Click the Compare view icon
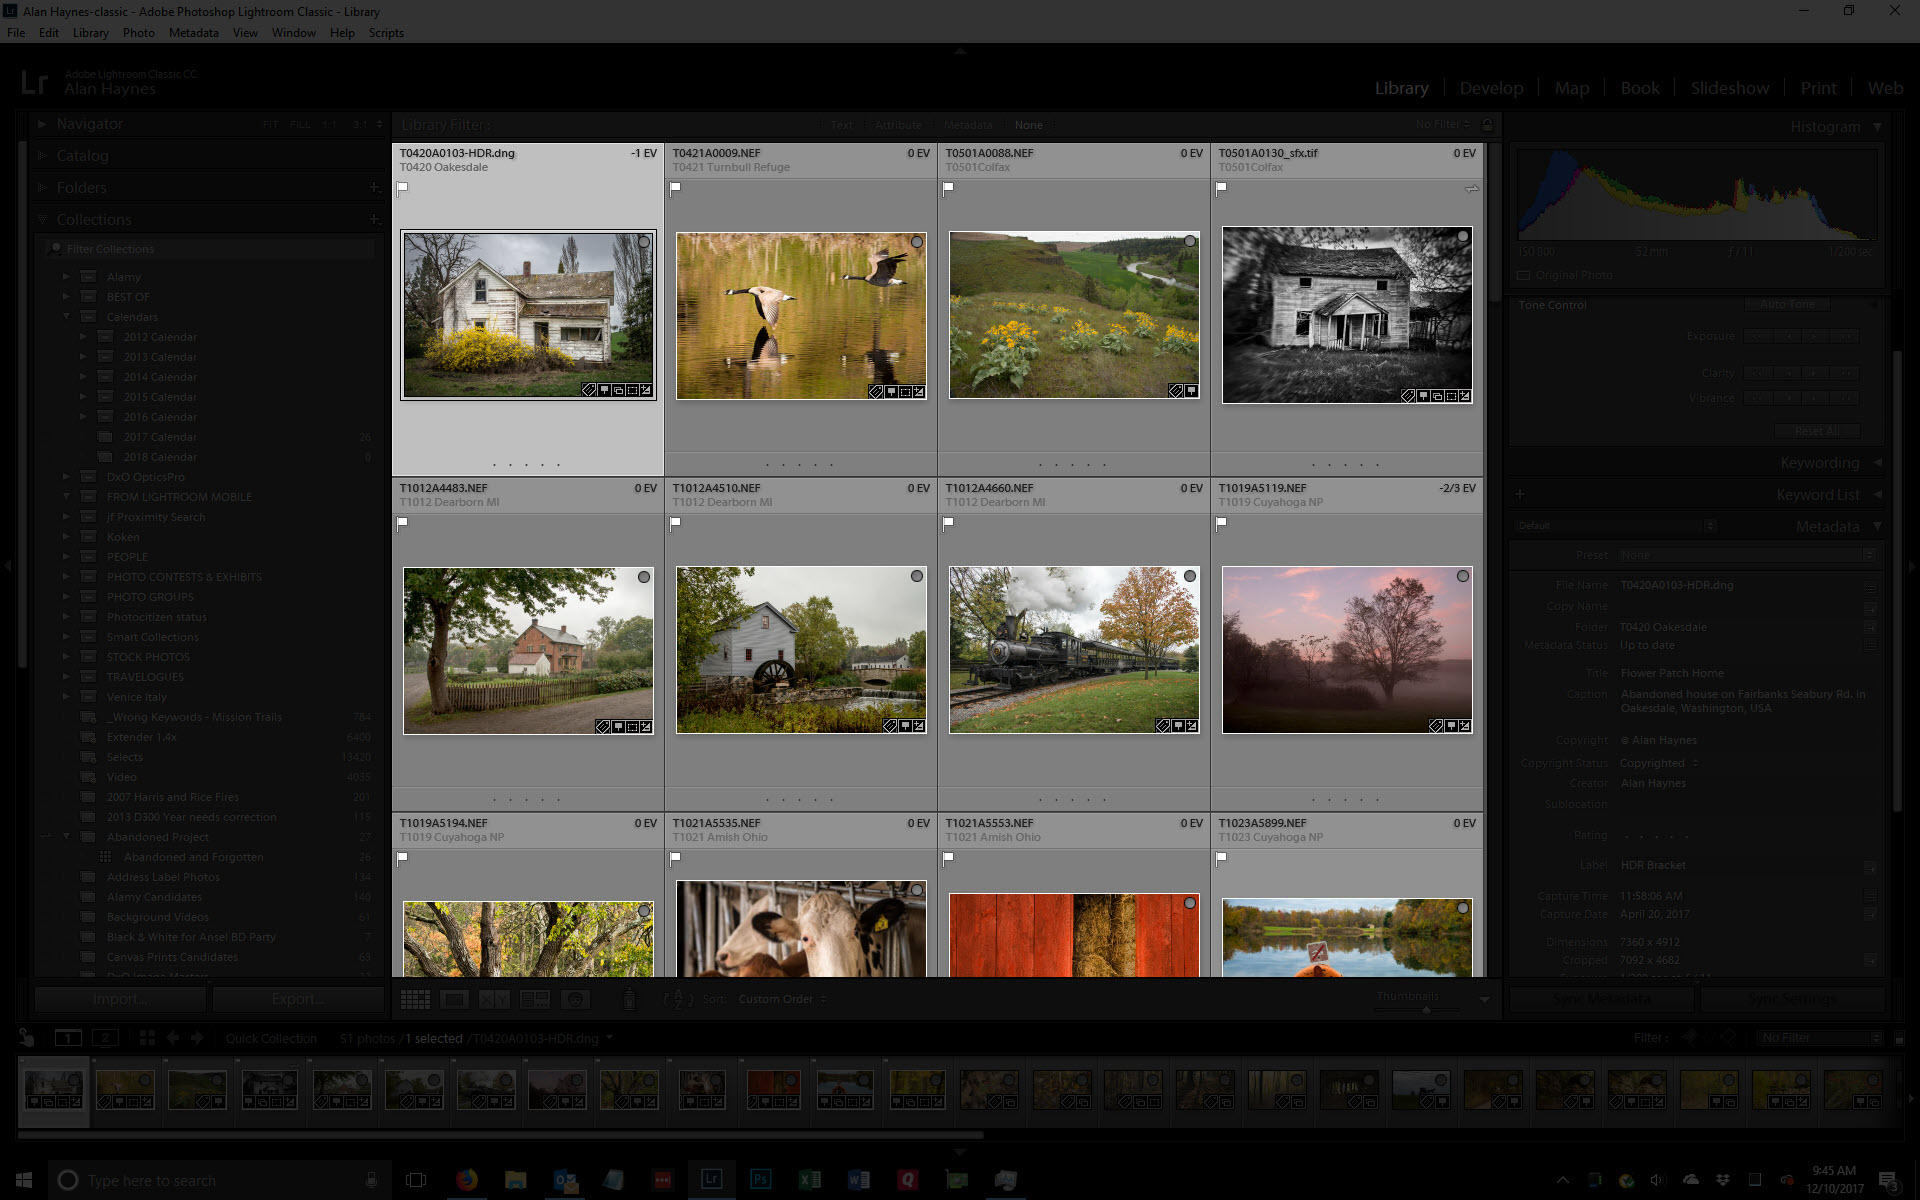The width and height of the screenshot is (1920, 1200). [493, 998]
